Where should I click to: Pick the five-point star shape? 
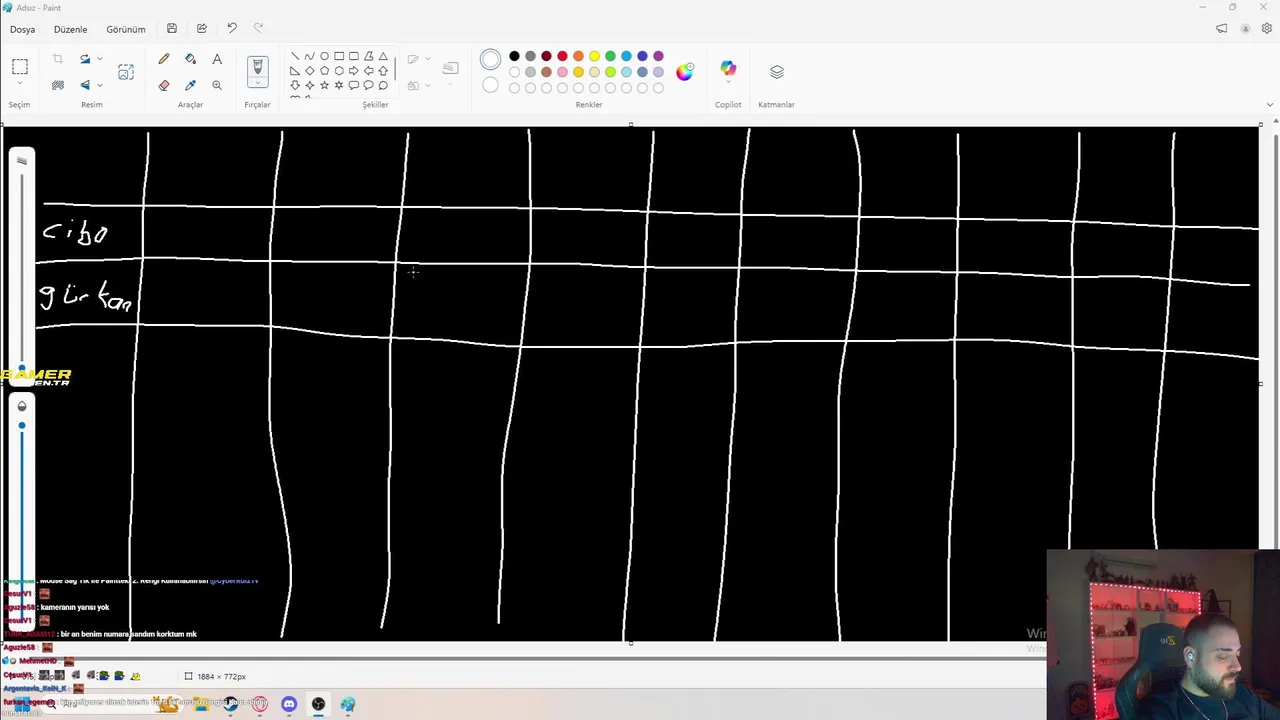coord(324,85)
